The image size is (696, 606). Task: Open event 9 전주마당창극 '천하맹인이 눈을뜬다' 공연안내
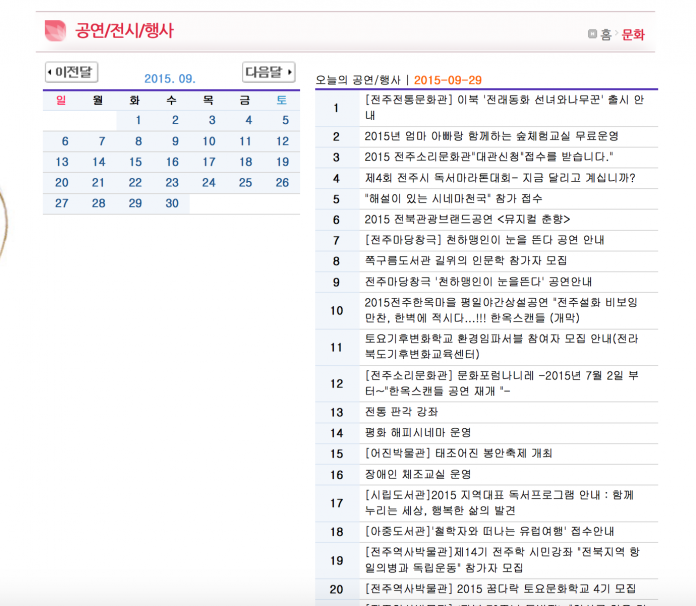478,282
